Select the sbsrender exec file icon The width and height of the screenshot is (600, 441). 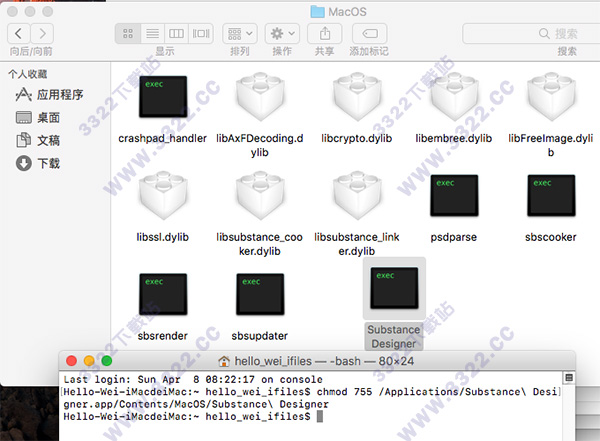[x=163, y=294]
